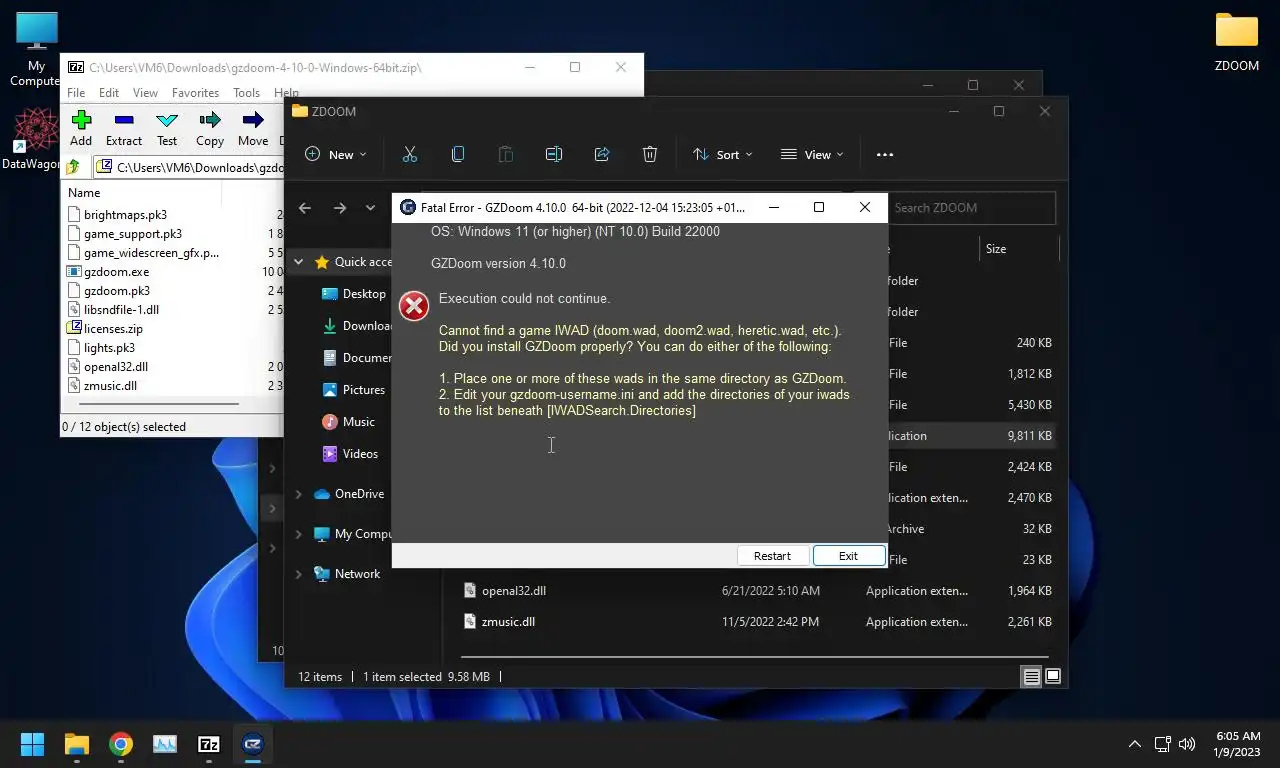The height and width of the screenshot is (768, 1280).
Task: Click the Rename icon in ZDOOM Explorer toolbar
Action: pos(553,154)
